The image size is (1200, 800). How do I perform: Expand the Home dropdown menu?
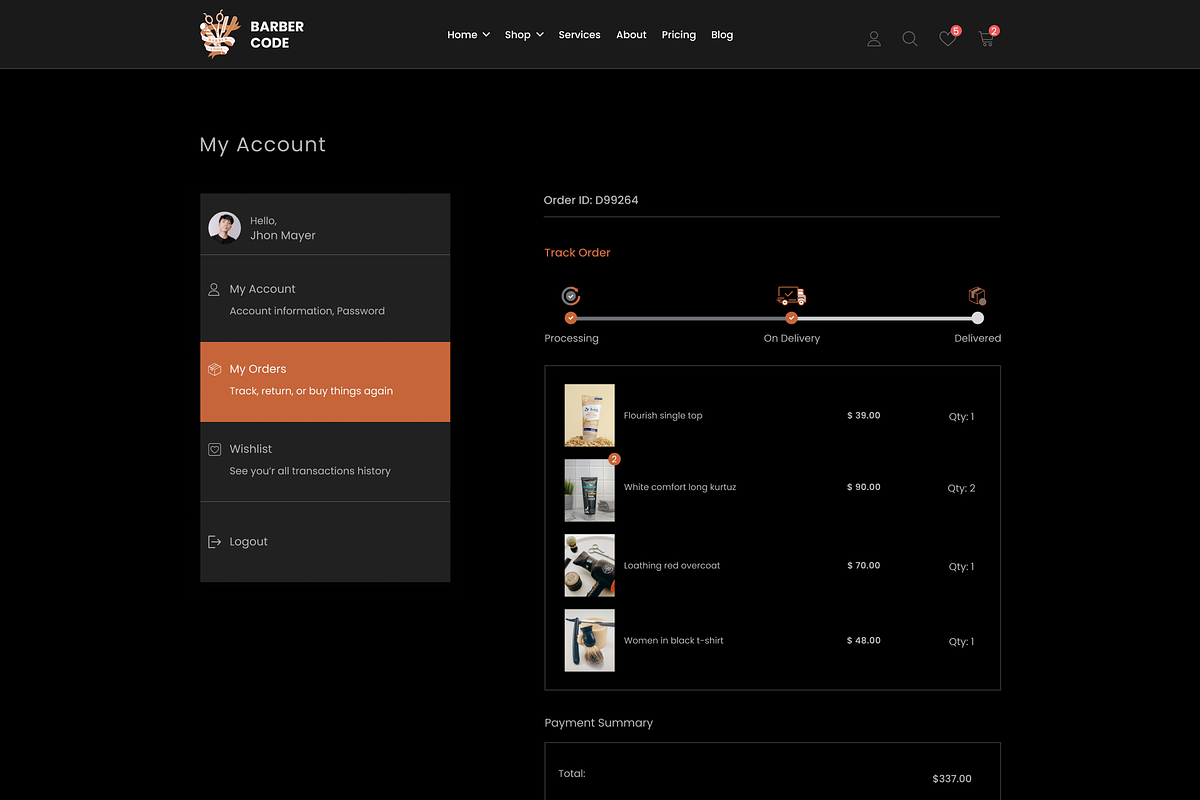(x=468, y=35)
